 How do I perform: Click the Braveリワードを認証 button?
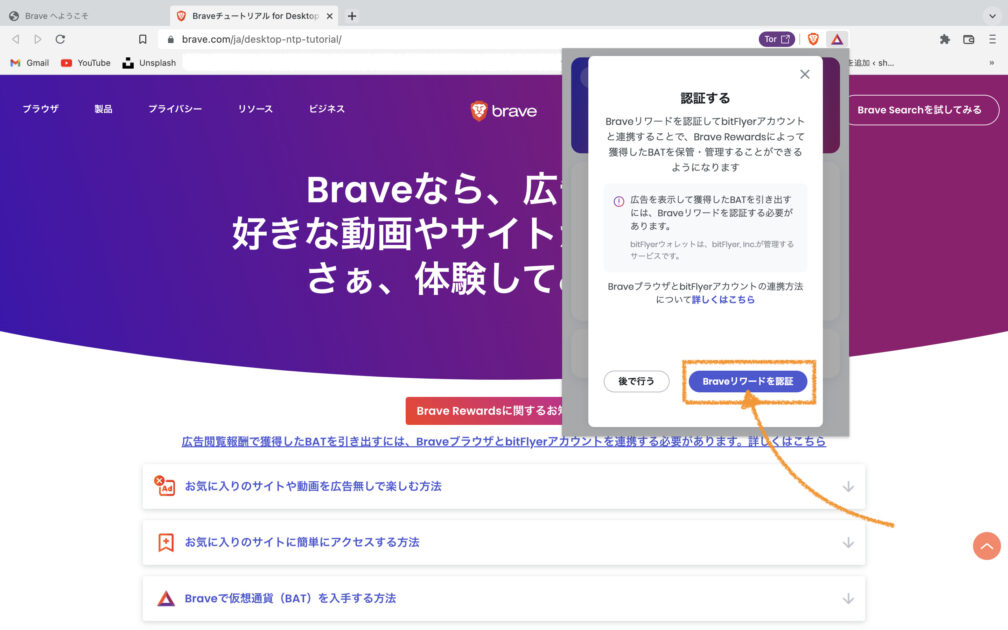point(747,381)
